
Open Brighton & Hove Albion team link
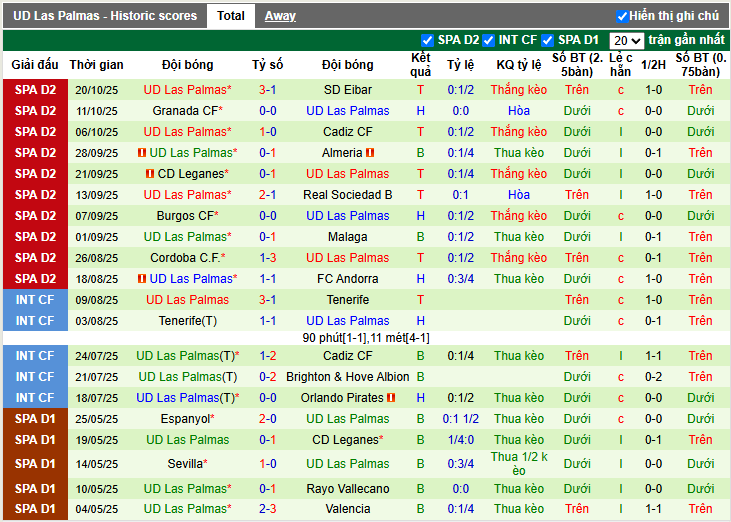pos(348,377)
